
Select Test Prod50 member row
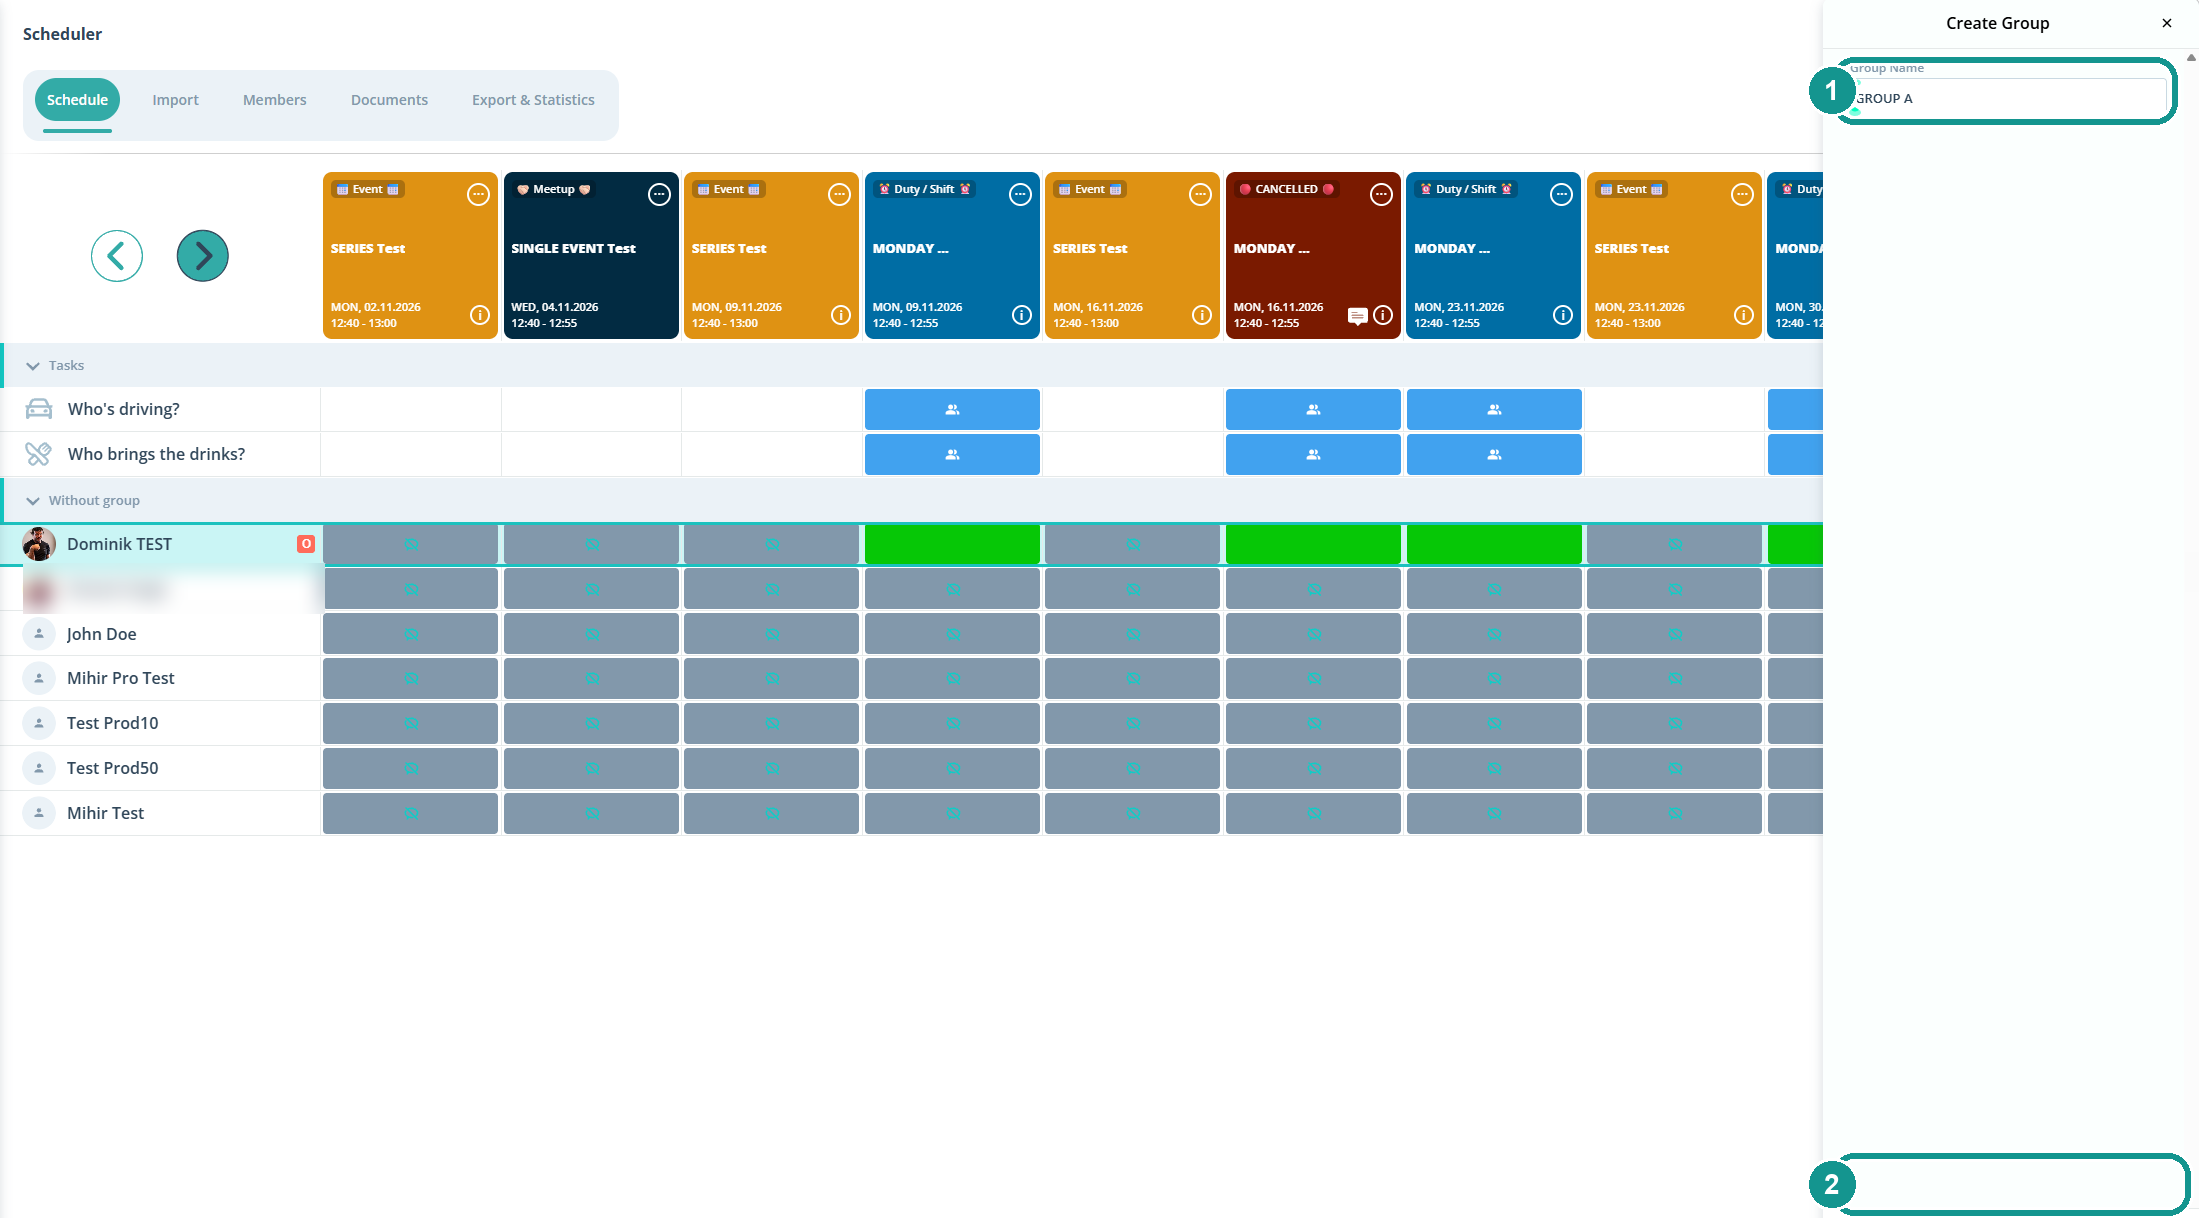point(161,768)
